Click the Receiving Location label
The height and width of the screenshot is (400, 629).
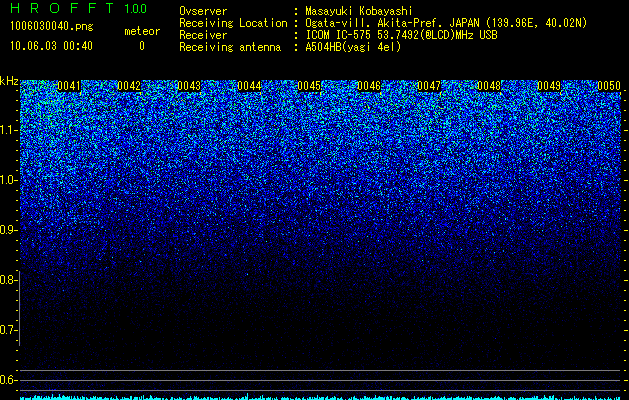tap(233, 23)
